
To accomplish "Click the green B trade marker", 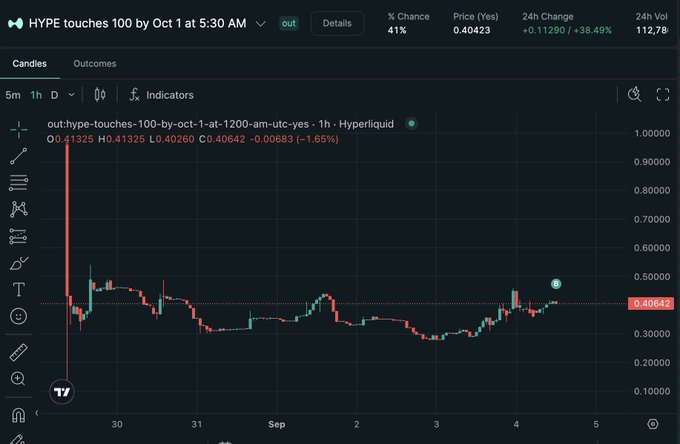I will (556, 284).
